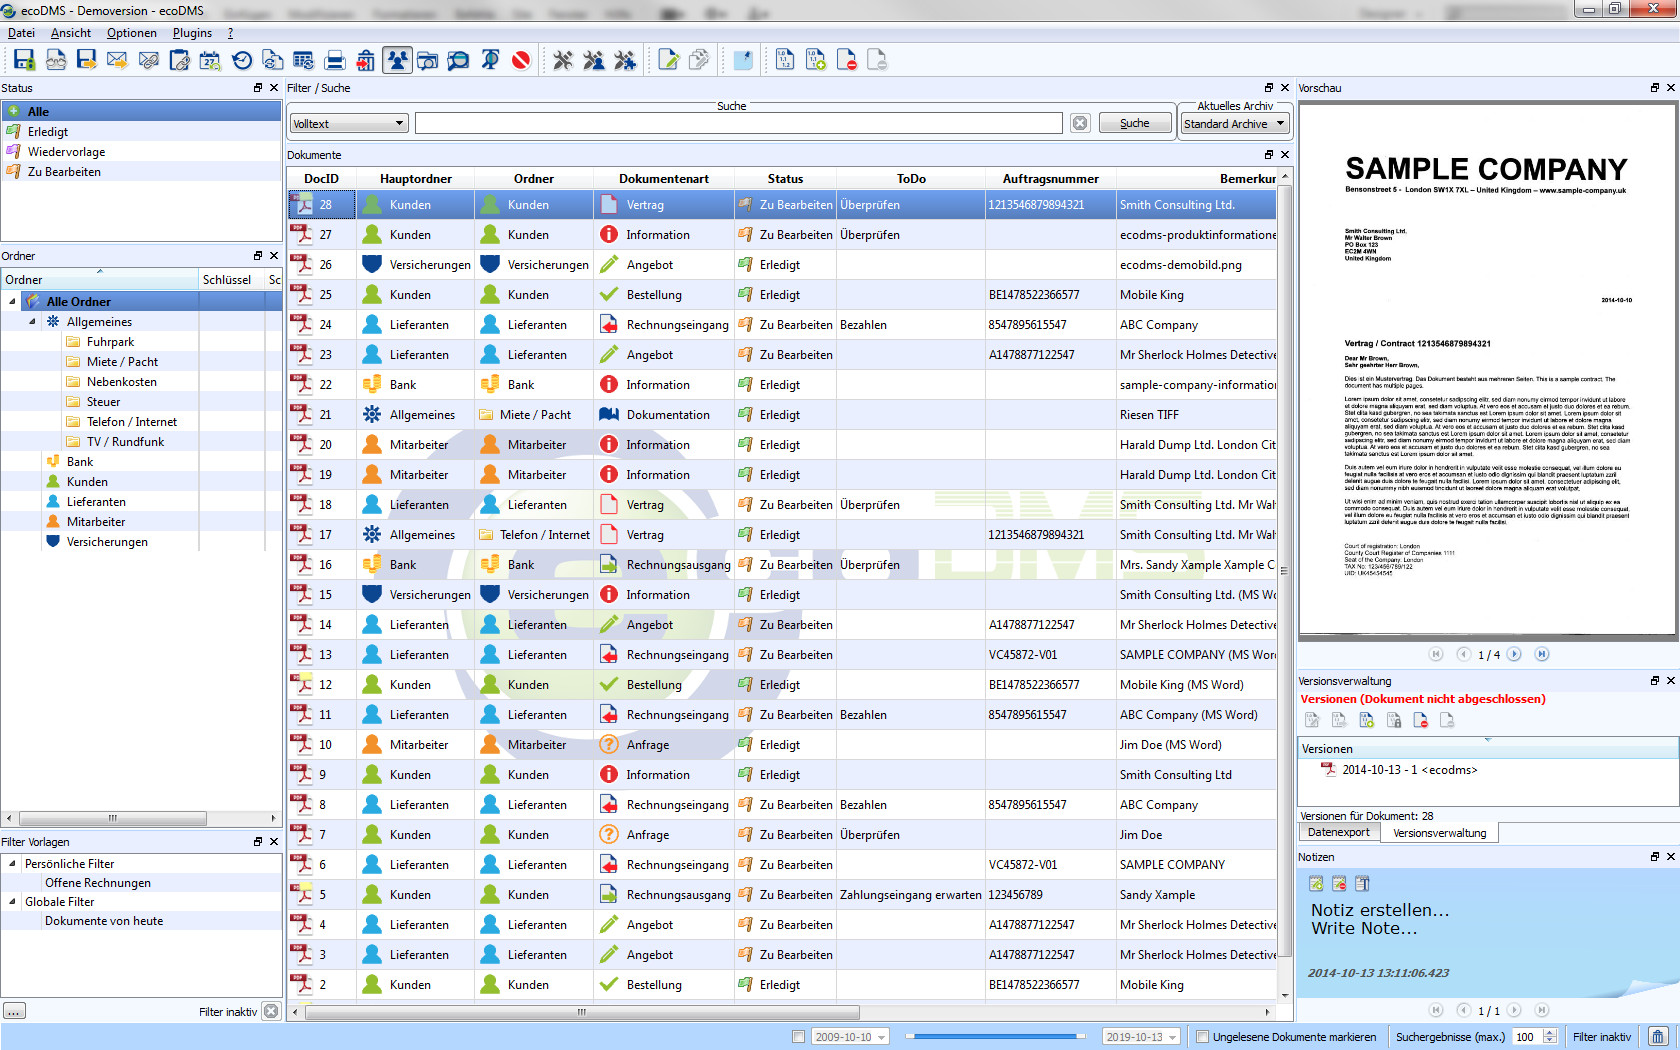This screenshot has height=1050, width=1680.
Task: Clear the search field with X icon
Action: coord(1080,123)
